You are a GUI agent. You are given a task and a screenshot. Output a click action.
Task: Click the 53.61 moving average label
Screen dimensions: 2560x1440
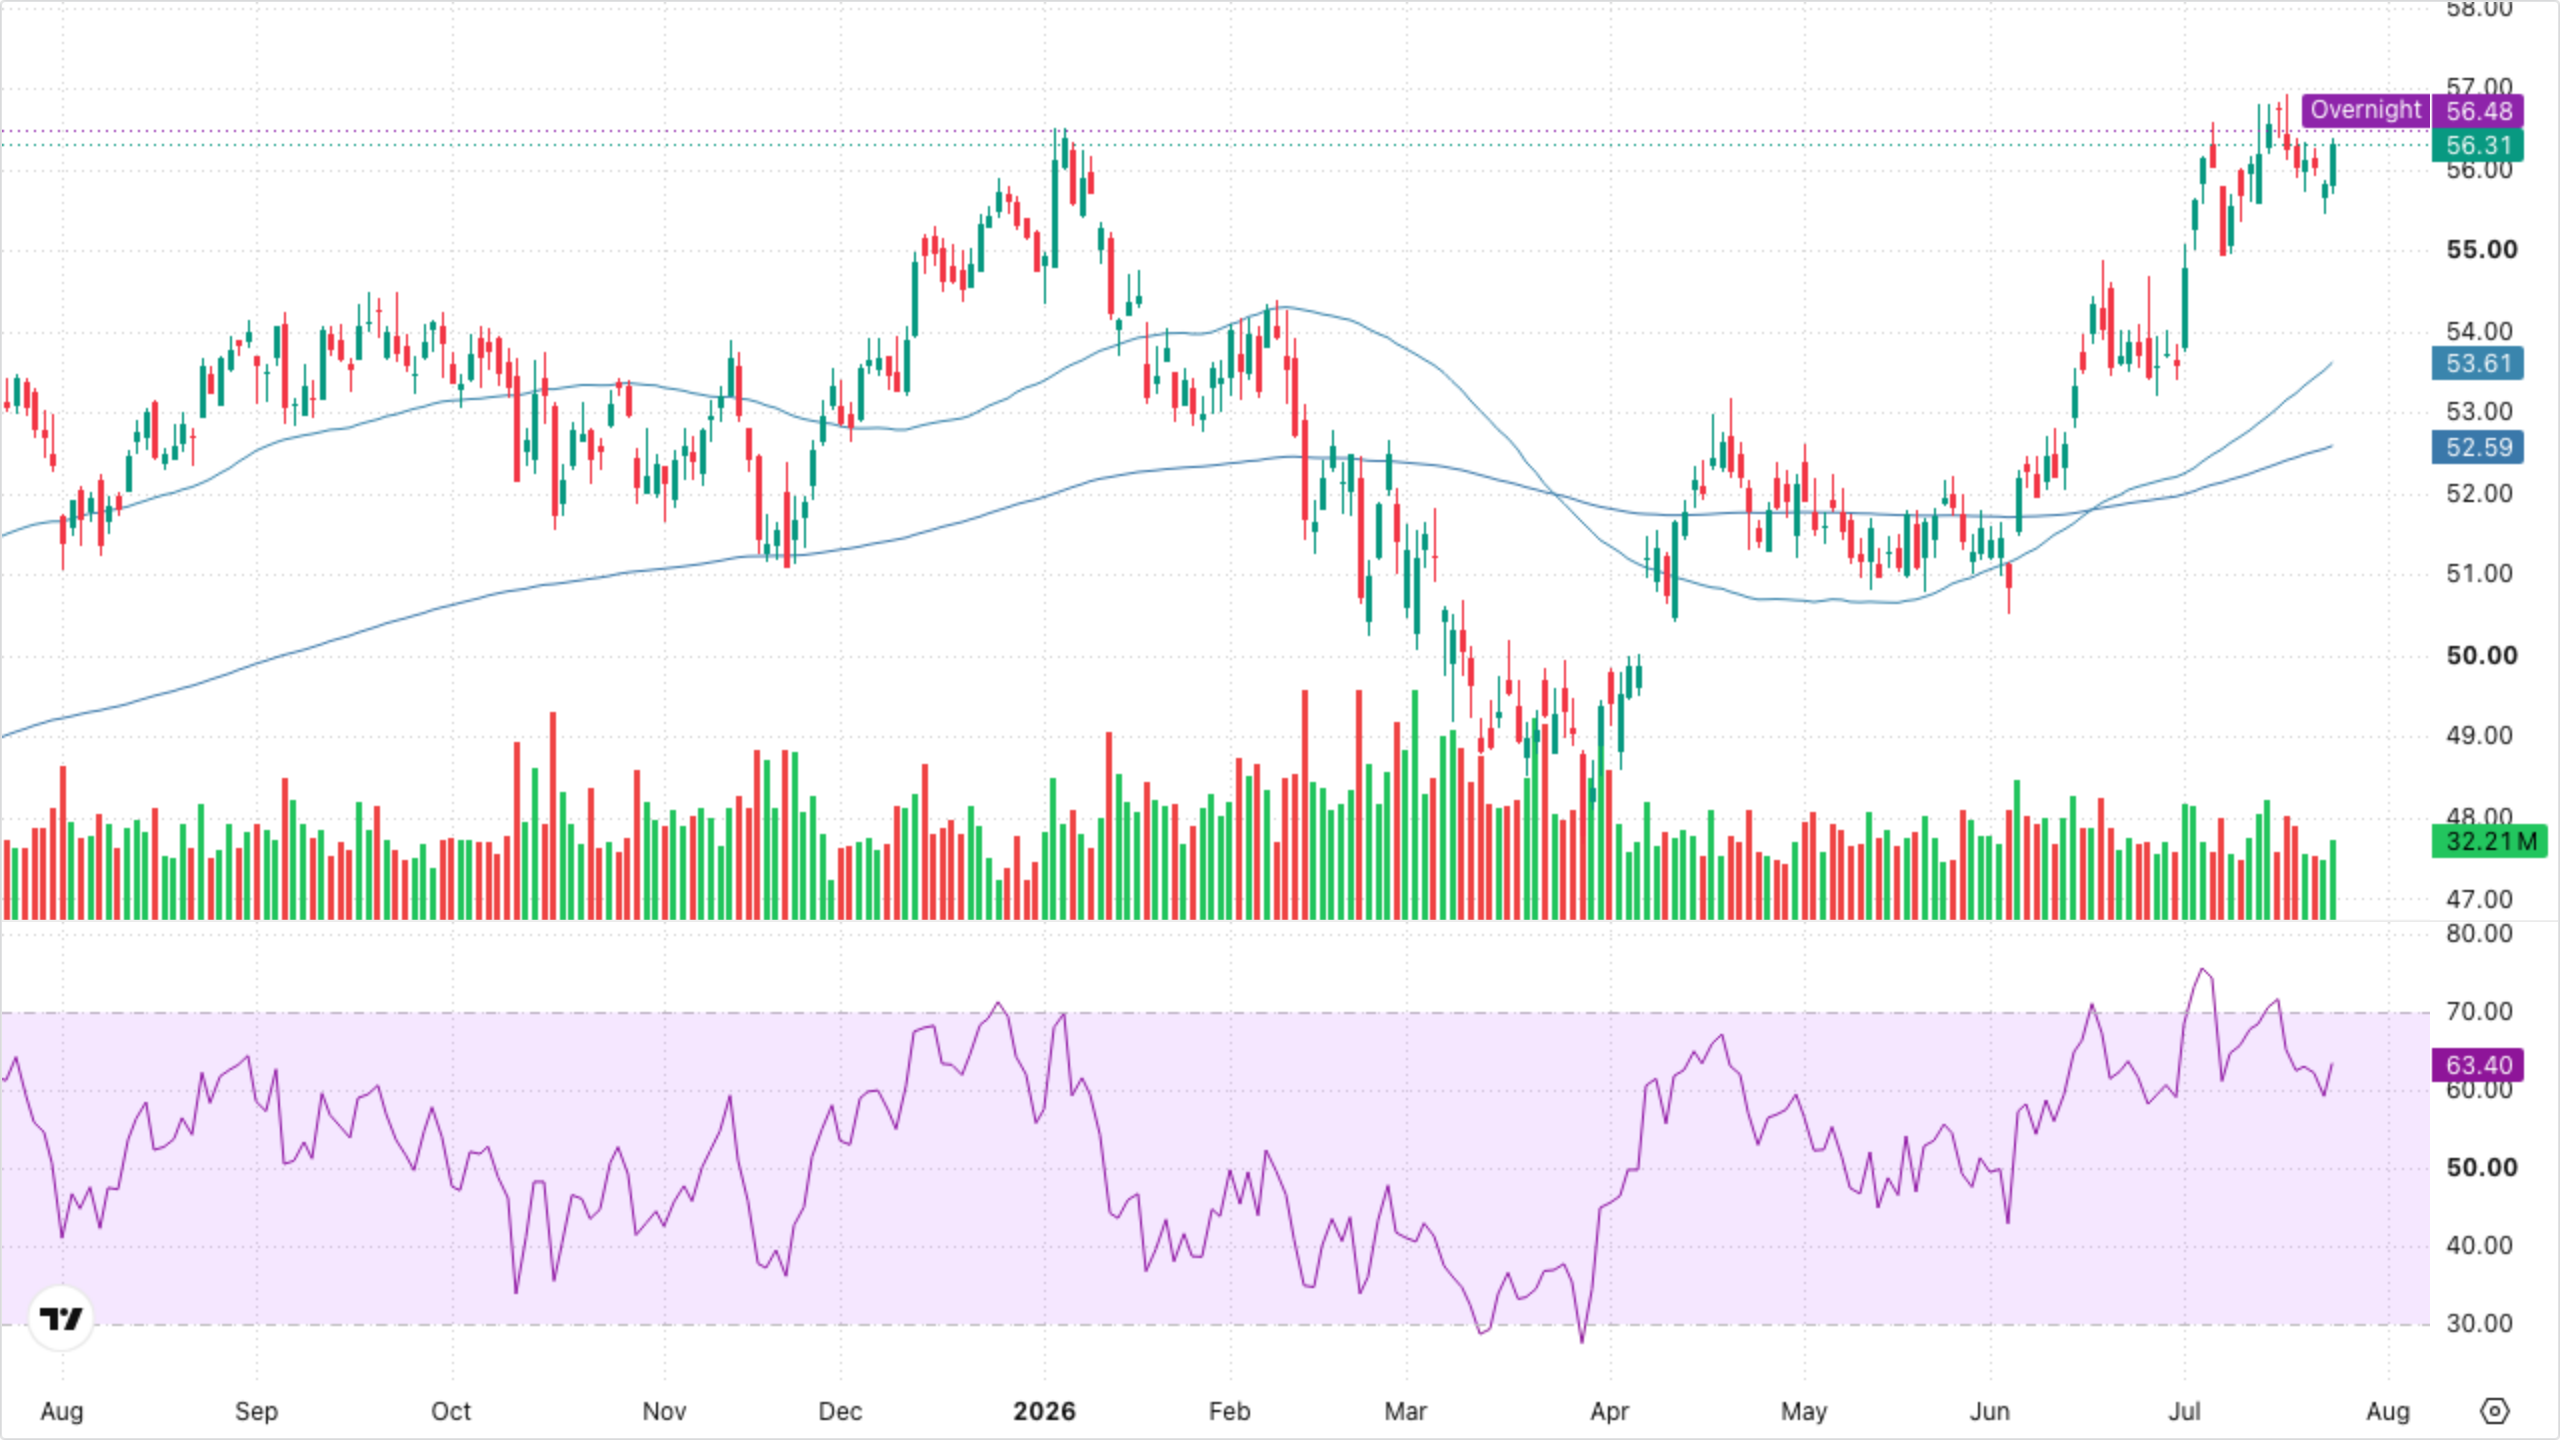click(x=2479, y=363)
